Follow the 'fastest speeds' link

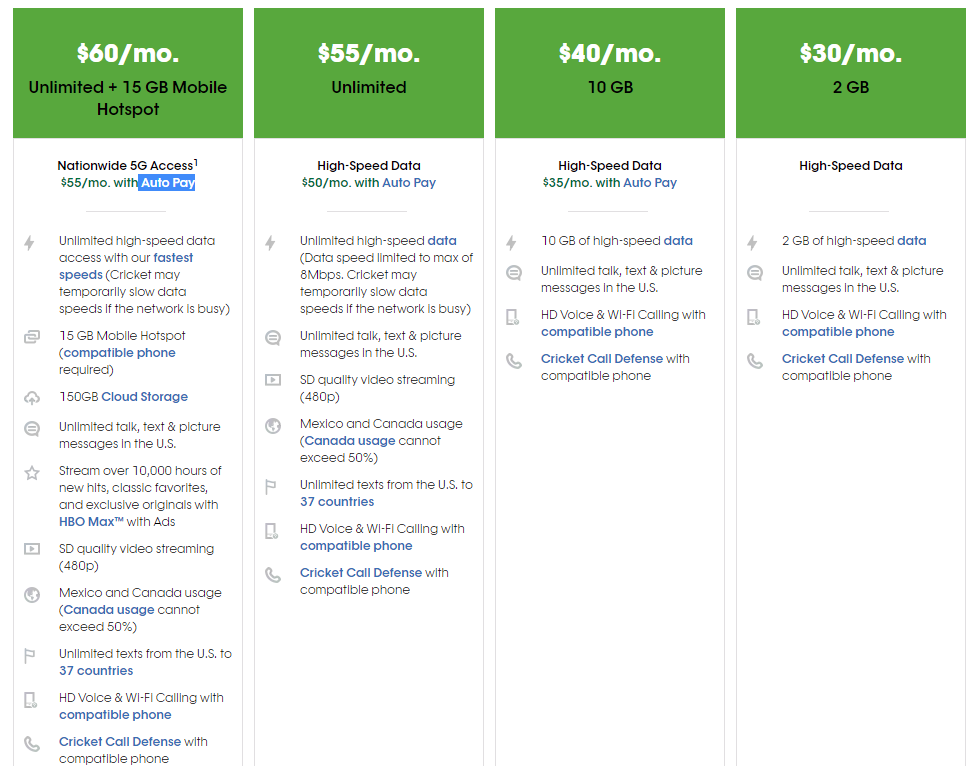pos(126,266)
